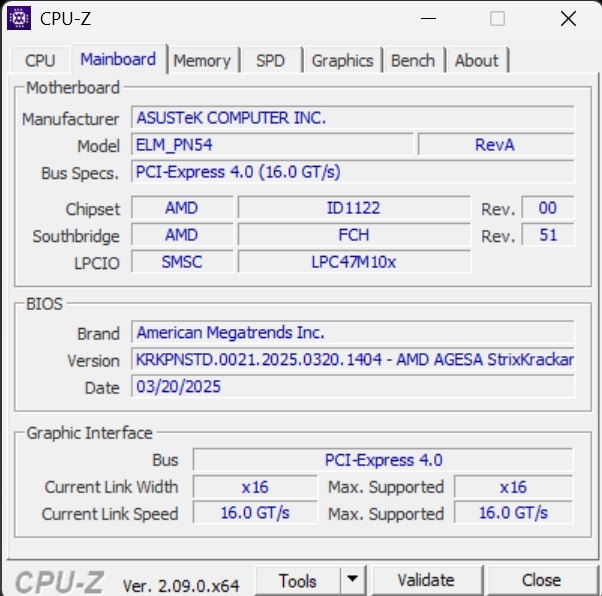Open the Graphics tab
Screen dimensions: 602x596
[342, 61]
